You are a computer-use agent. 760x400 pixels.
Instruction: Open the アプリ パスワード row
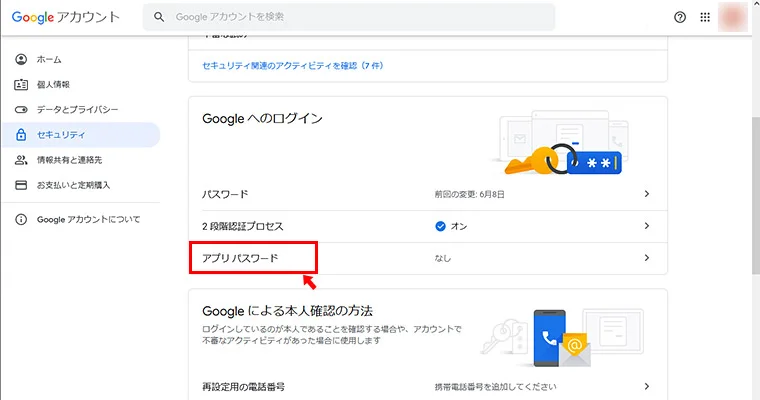pyautogui.click(x=428, y=258)
